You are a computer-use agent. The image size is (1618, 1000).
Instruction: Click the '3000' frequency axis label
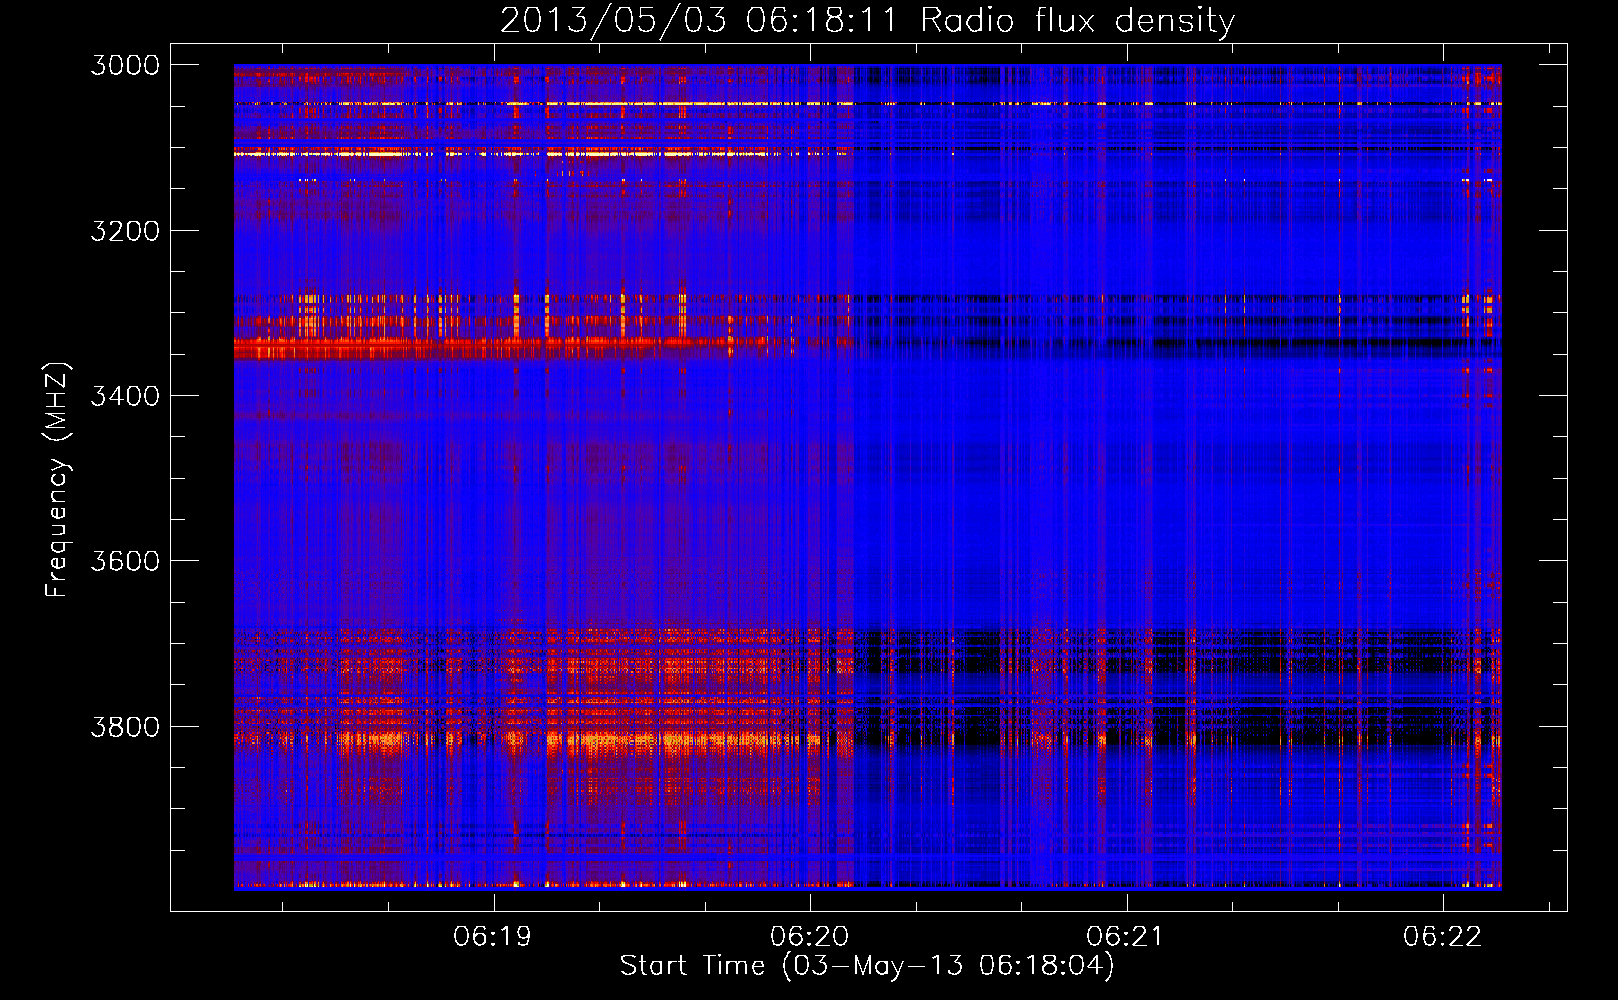point(125,65)
